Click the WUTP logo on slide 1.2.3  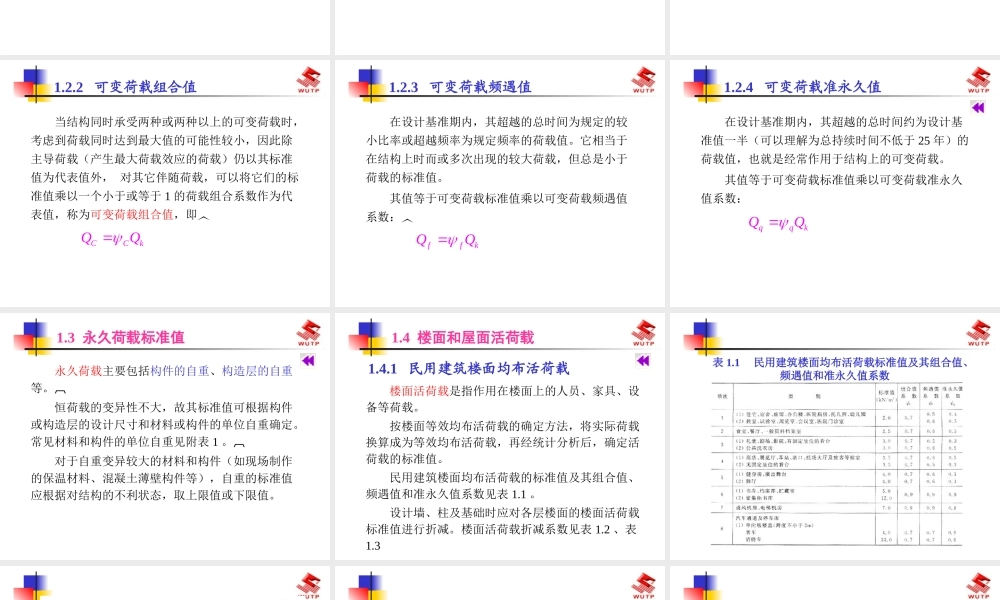pos(643,80)
